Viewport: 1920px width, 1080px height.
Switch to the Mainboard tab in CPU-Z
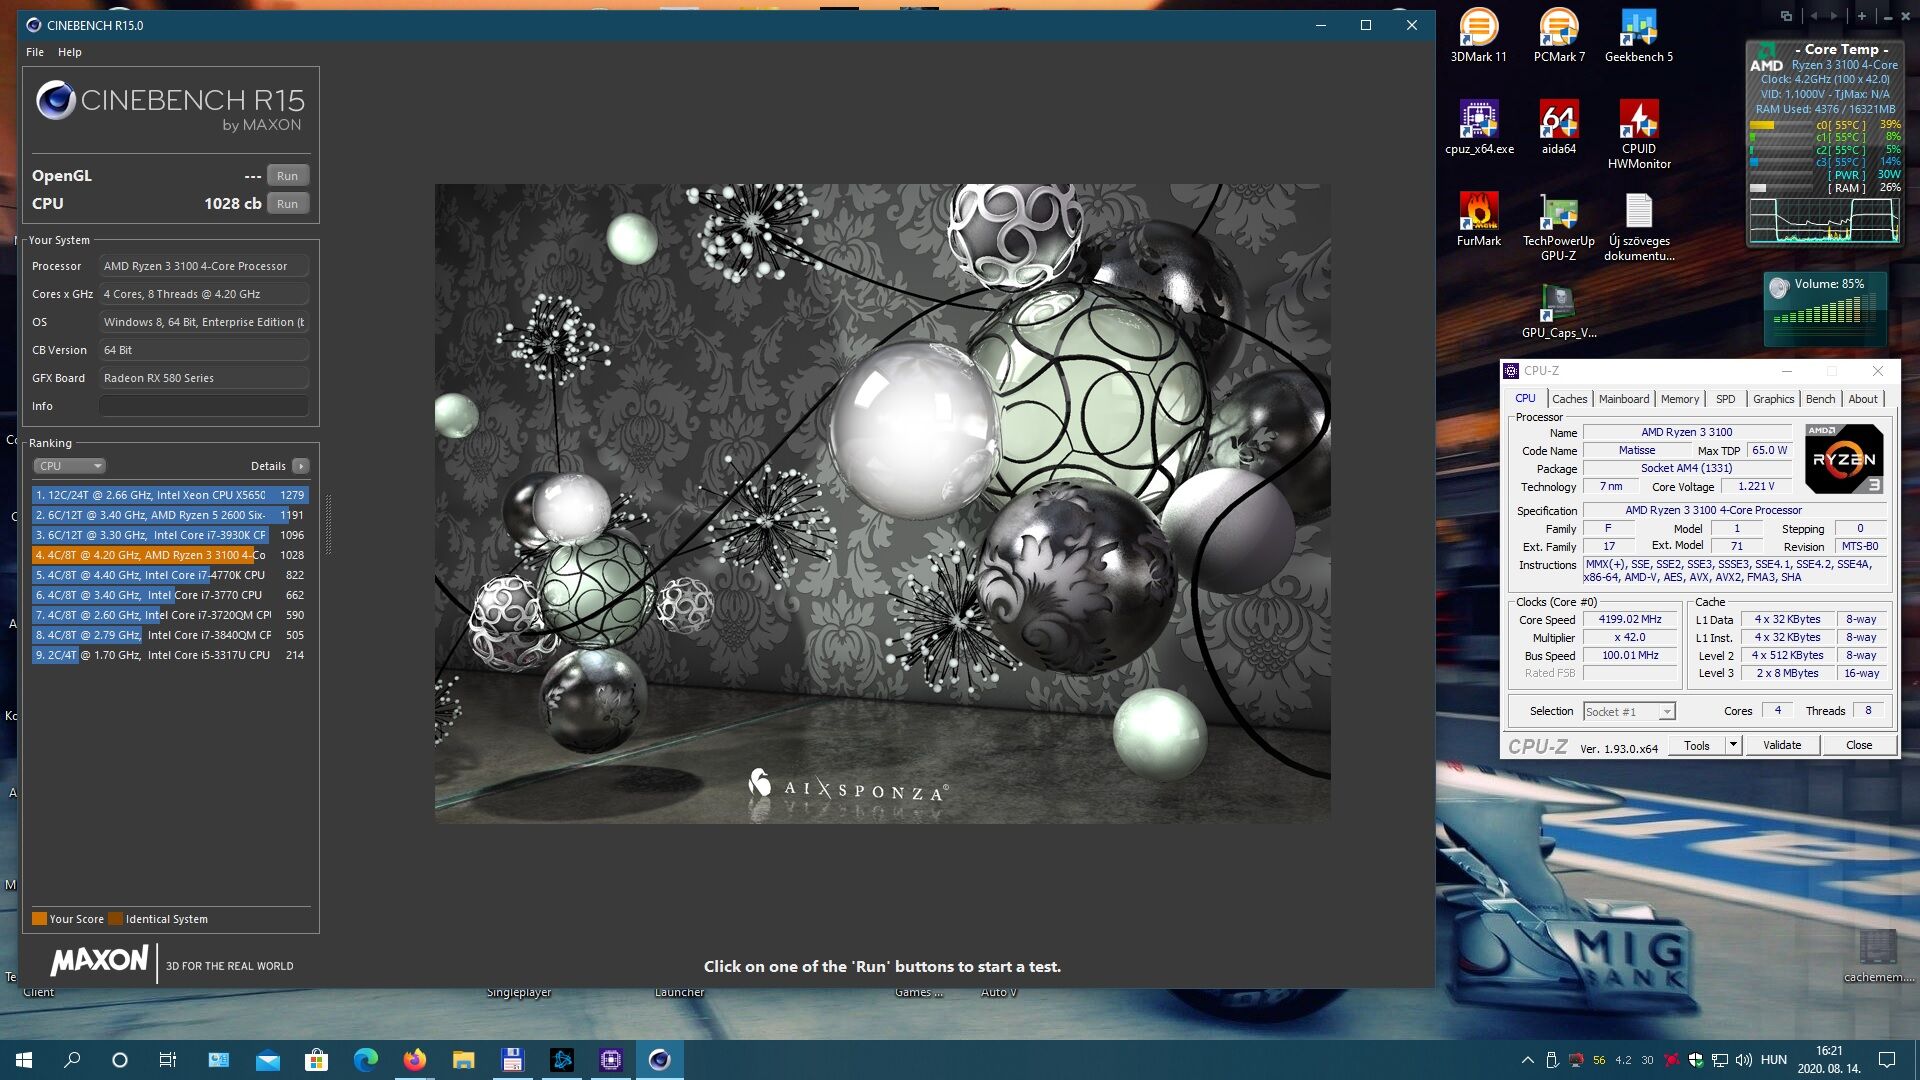coord(1624,399)
